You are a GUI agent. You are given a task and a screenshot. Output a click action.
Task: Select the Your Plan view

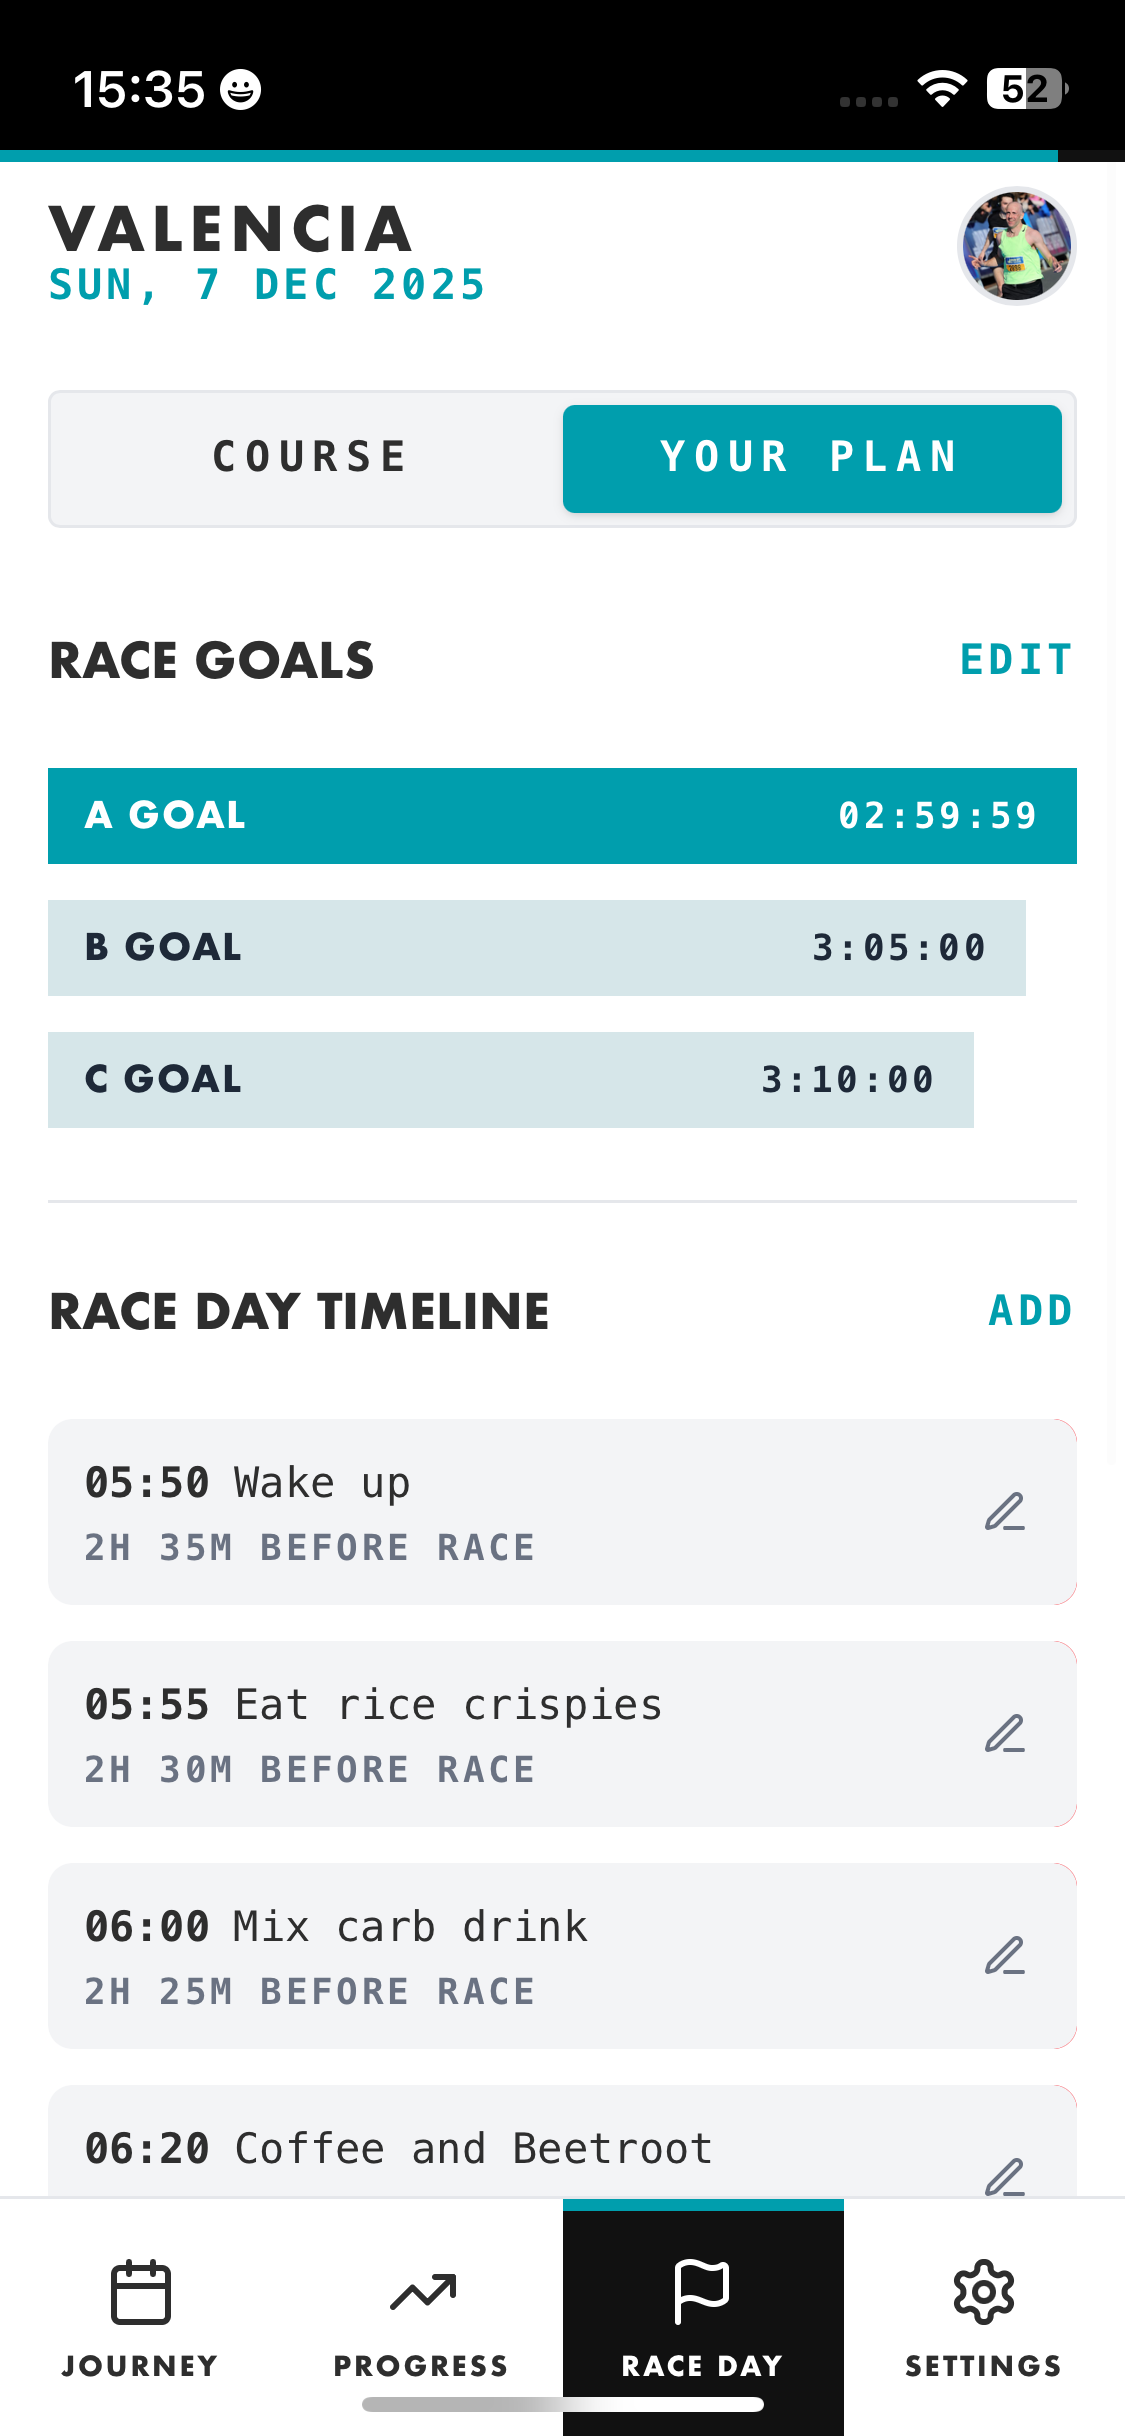click(811, 458)
